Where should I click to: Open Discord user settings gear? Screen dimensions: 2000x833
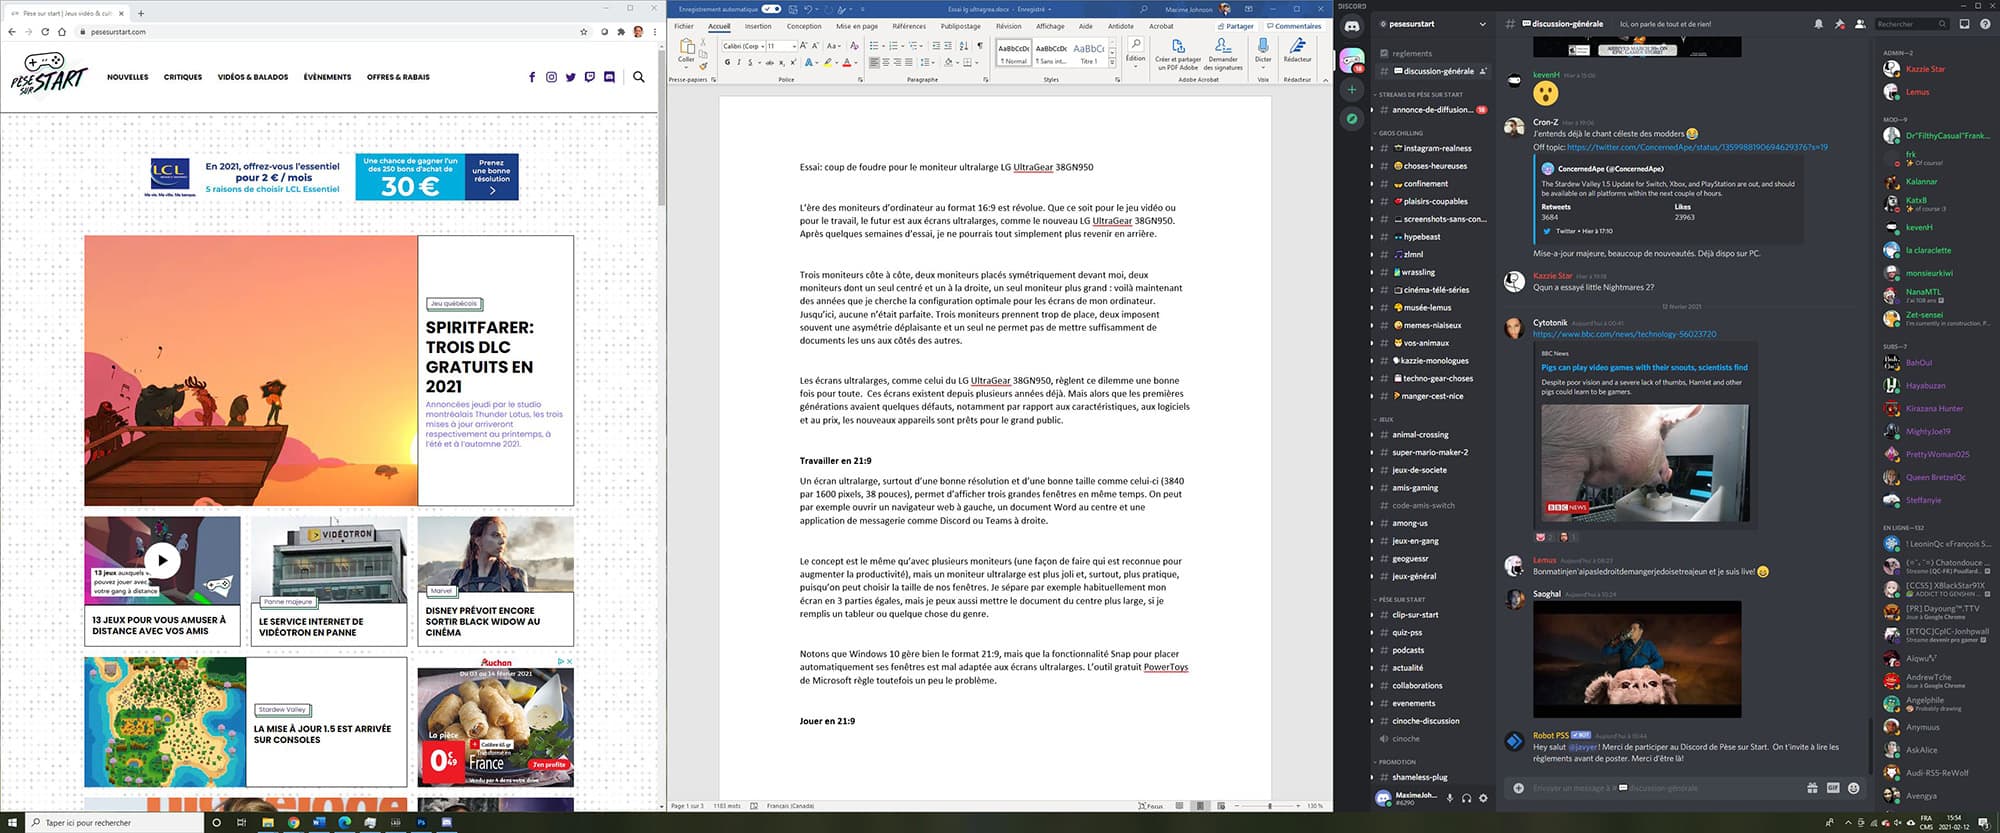pyautogui.click(x=1483, y=798)
